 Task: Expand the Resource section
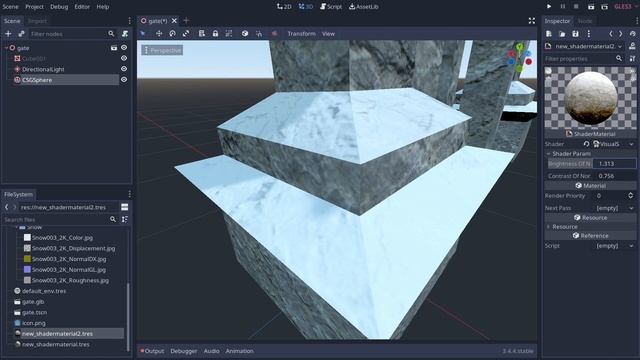[590, 227]
